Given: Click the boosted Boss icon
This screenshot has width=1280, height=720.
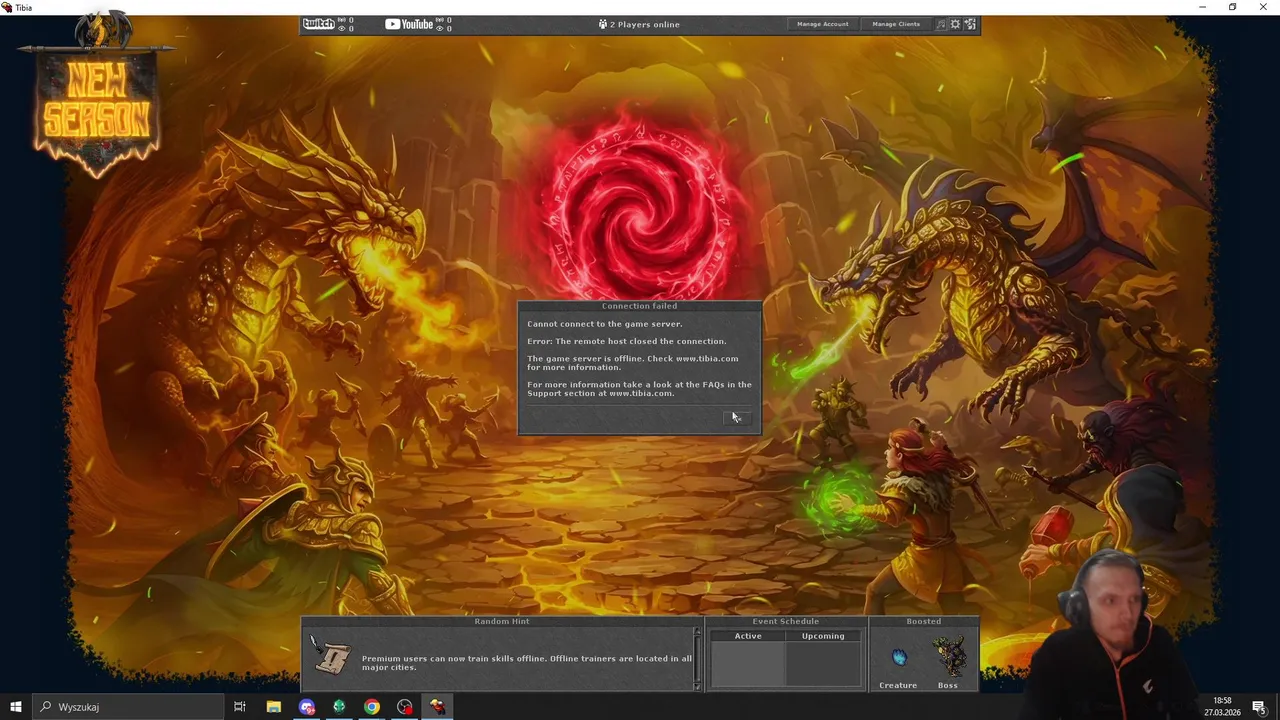Looking at the screenshot, I should (948, 657).
